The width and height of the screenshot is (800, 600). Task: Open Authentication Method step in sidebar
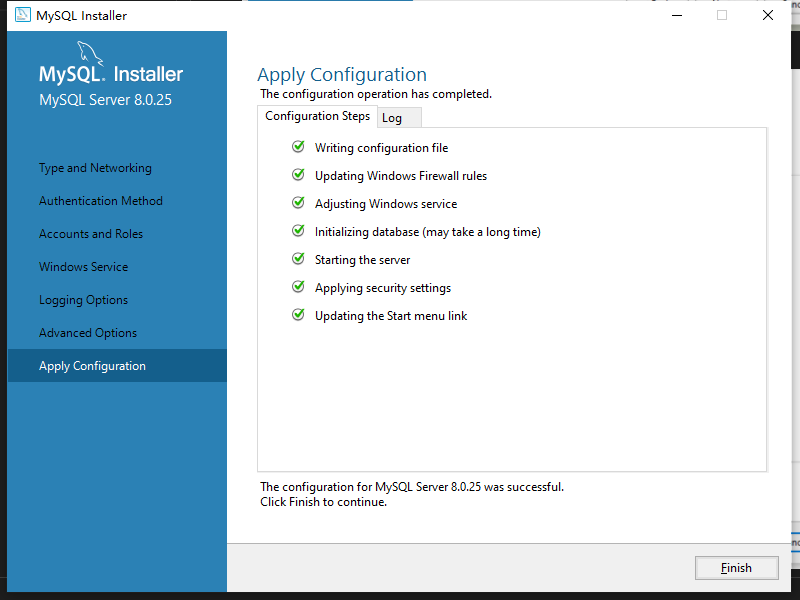click(x=100, y=201)
